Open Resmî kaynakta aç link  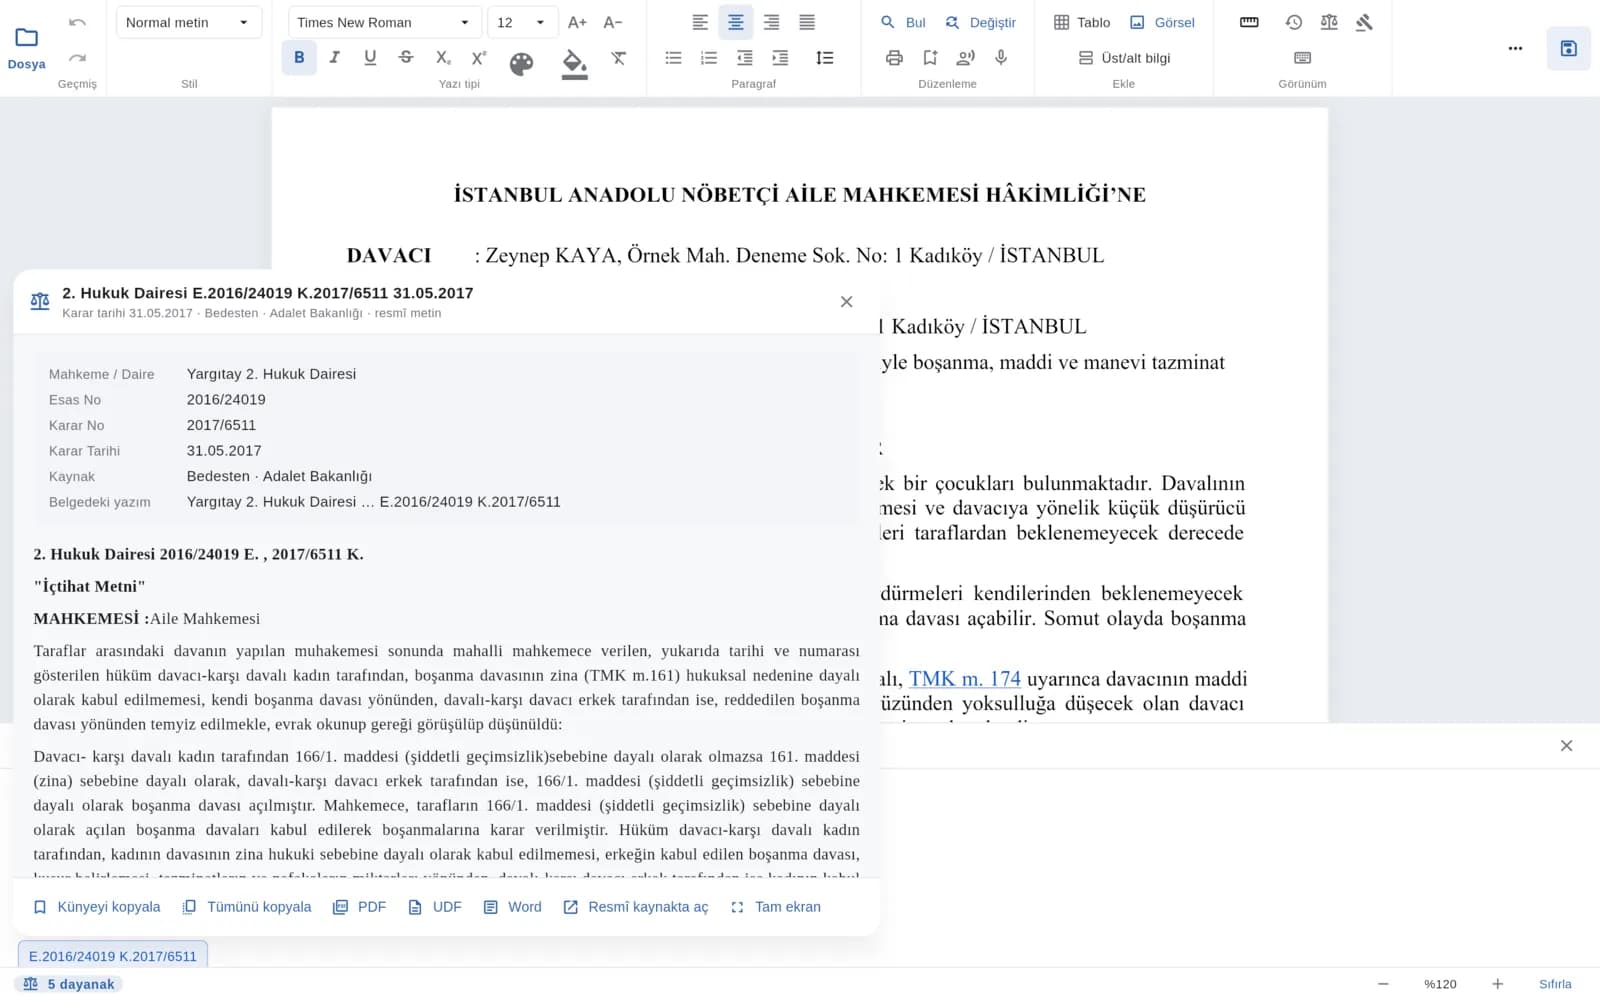point(636,907)
